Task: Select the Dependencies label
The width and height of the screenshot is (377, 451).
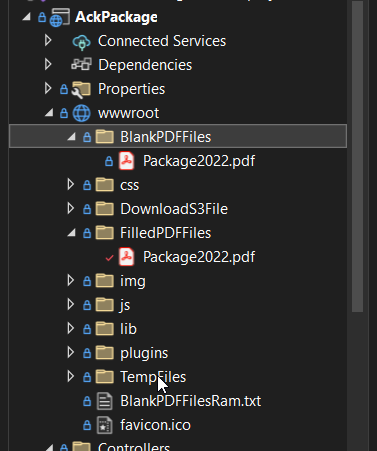Action: tap(145, 65)
